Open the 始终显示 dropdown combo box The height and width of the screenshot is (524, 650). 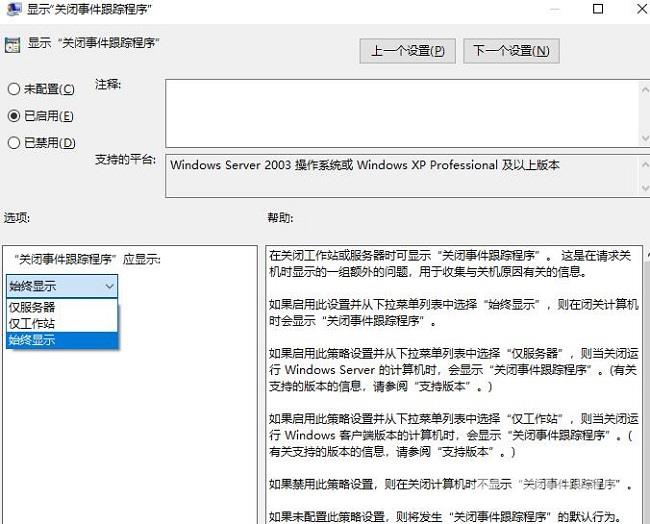pos(62,286)
